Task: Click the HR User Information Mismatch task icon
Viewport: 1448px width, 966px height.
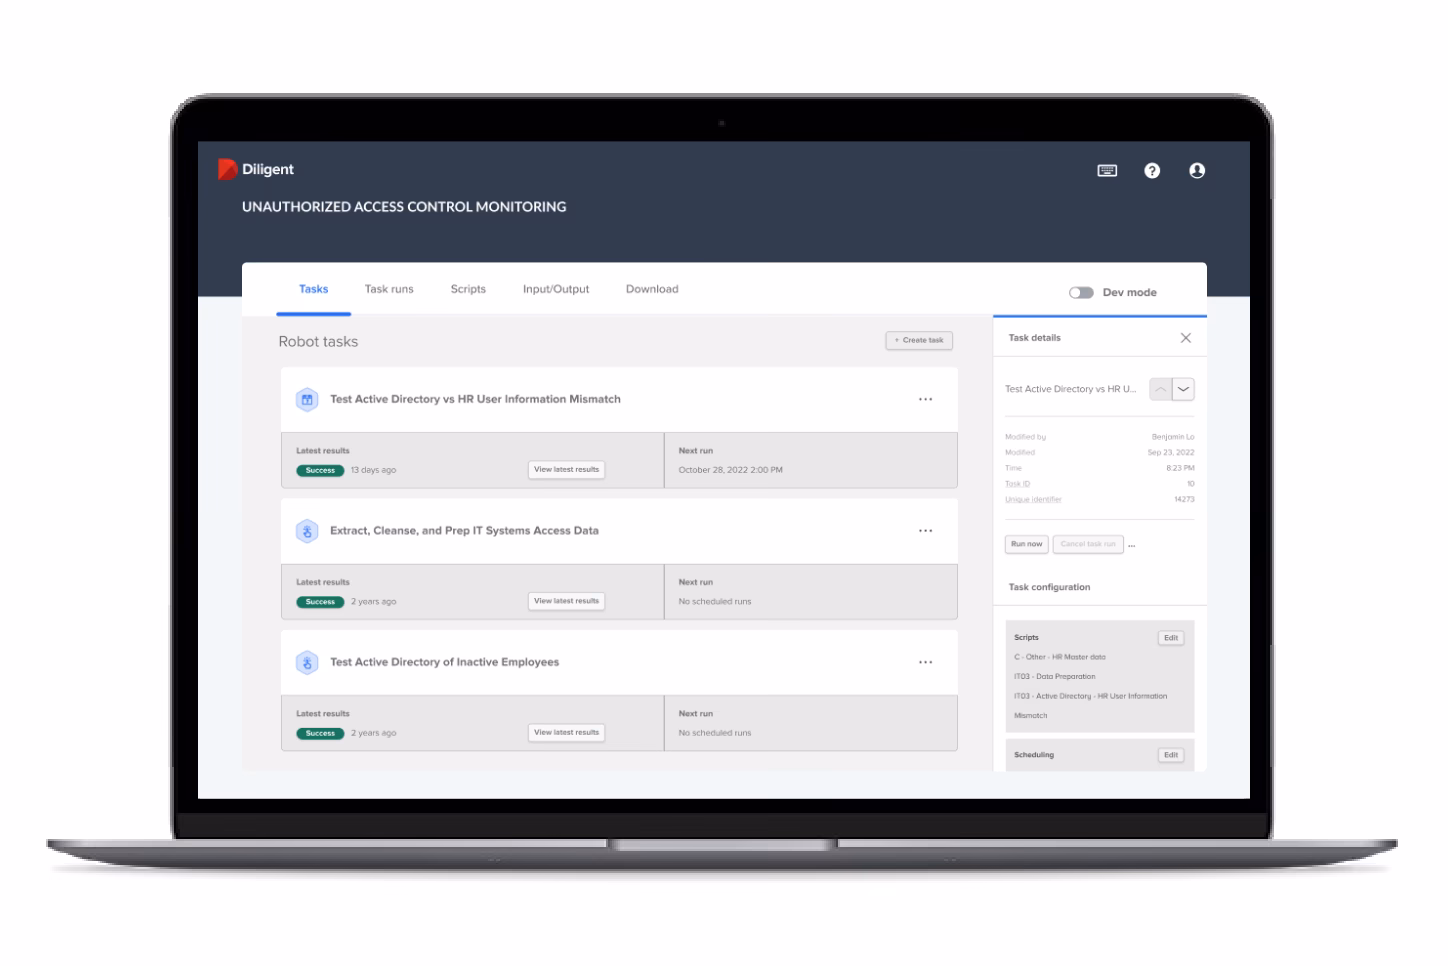Action: pyautogui.click(x=307, y=400)
